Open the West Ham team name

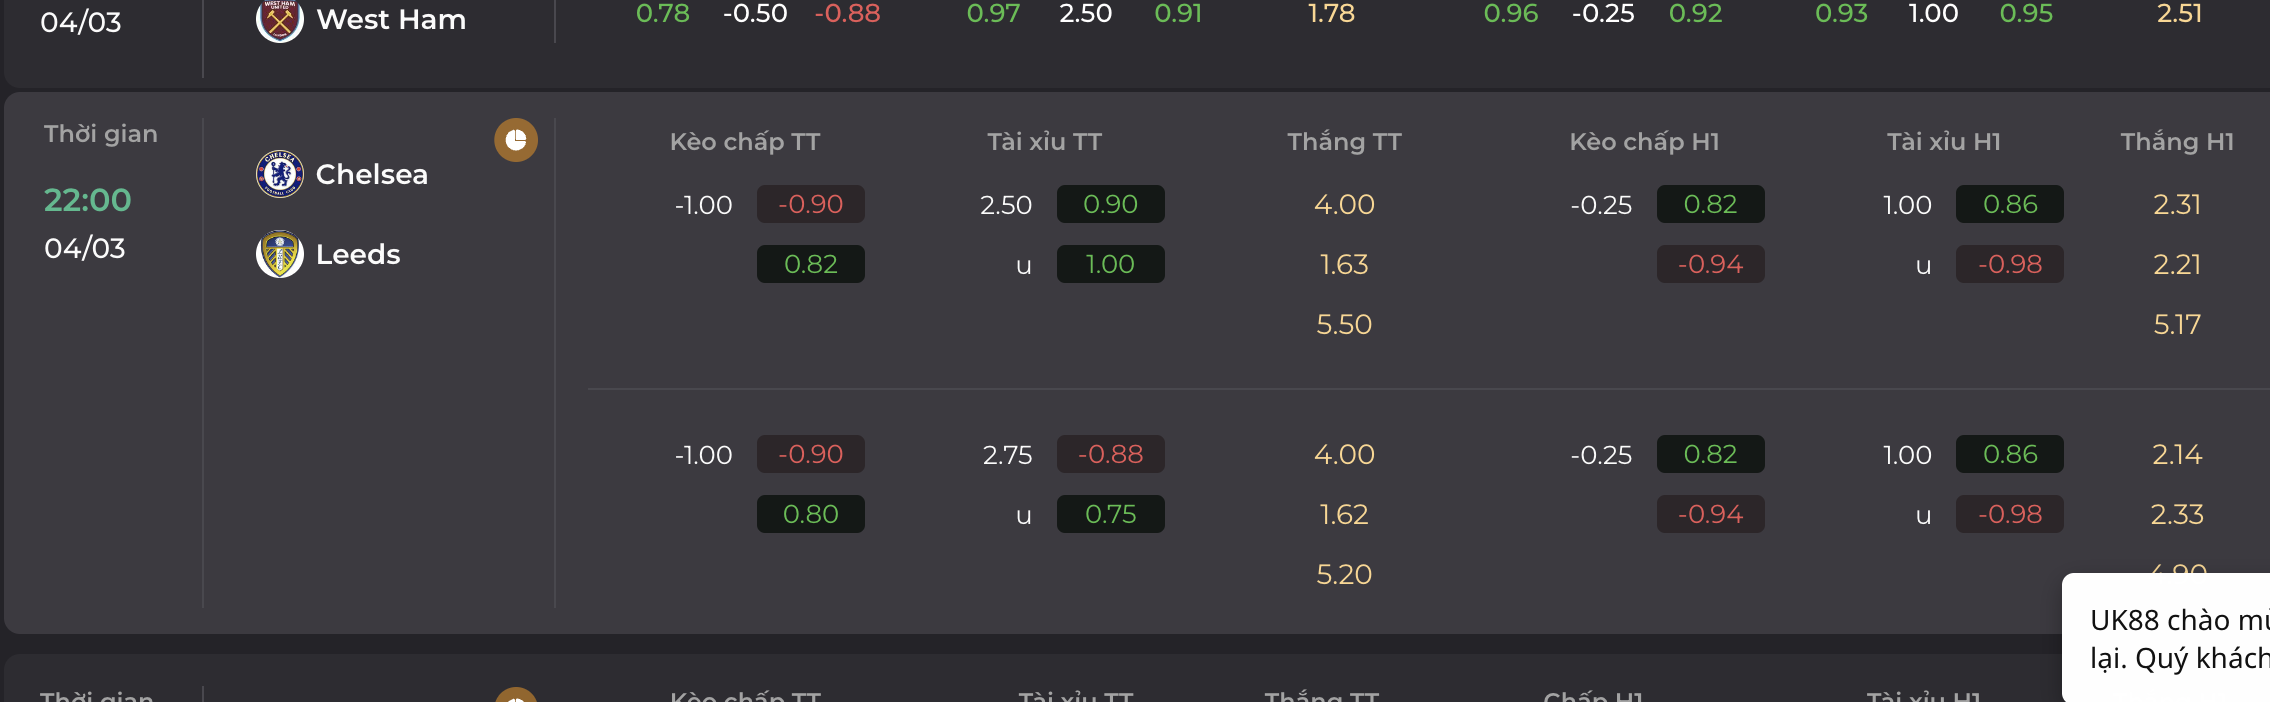click(391, 19)
